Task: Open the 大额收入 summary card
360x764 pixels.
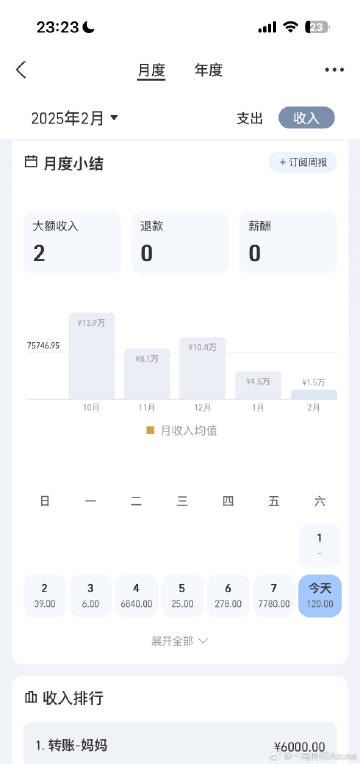Action: [x=72, y=242]
